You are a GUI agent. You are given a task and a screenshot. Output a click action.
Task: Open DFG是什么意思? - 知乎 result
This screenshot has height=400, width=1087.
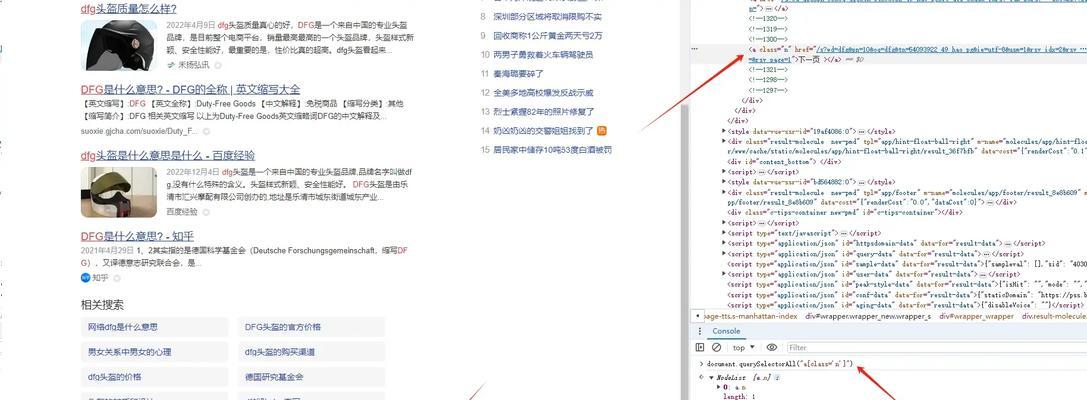(x=137, y=236)
